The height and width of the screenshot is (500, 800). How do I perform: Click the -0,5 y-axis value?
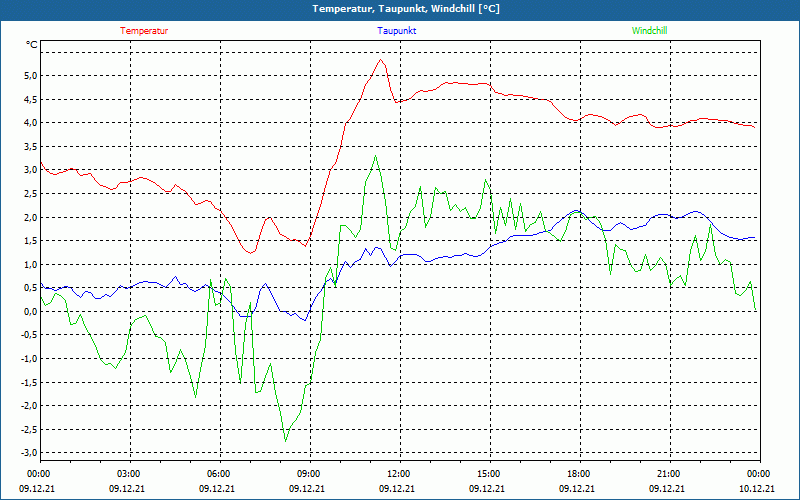30,335
